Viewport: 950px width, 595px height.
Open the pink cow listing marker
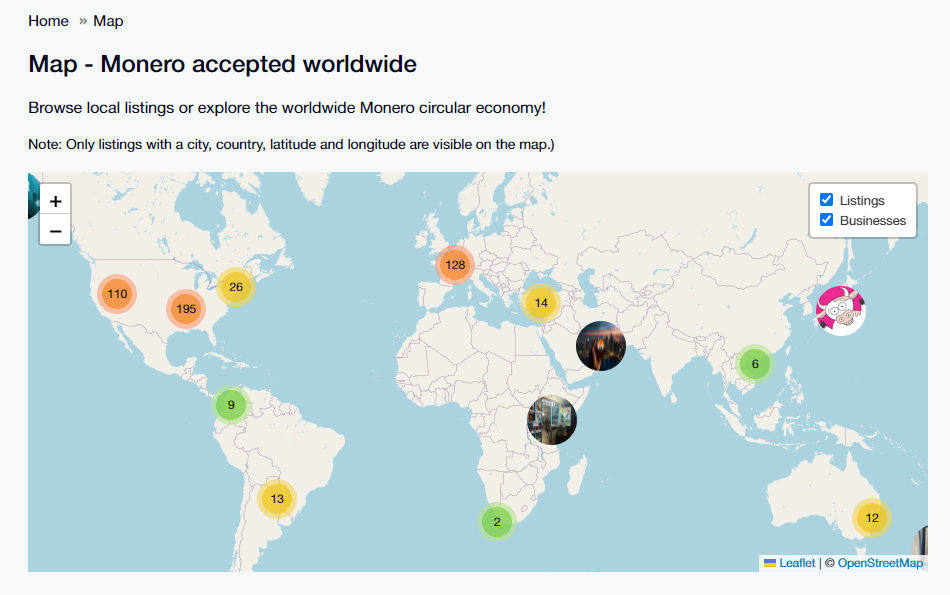(840, 311)
